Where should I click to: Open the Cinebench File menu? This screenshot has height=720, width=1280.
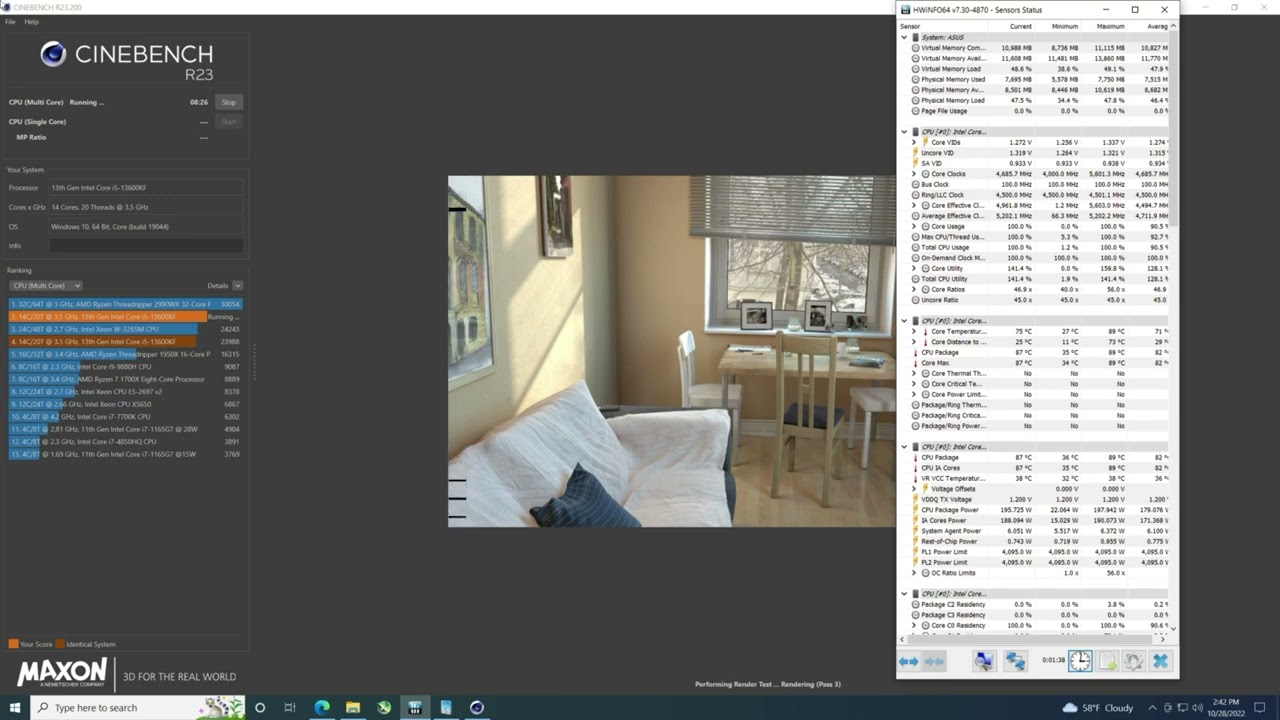[x=10, y=21]
